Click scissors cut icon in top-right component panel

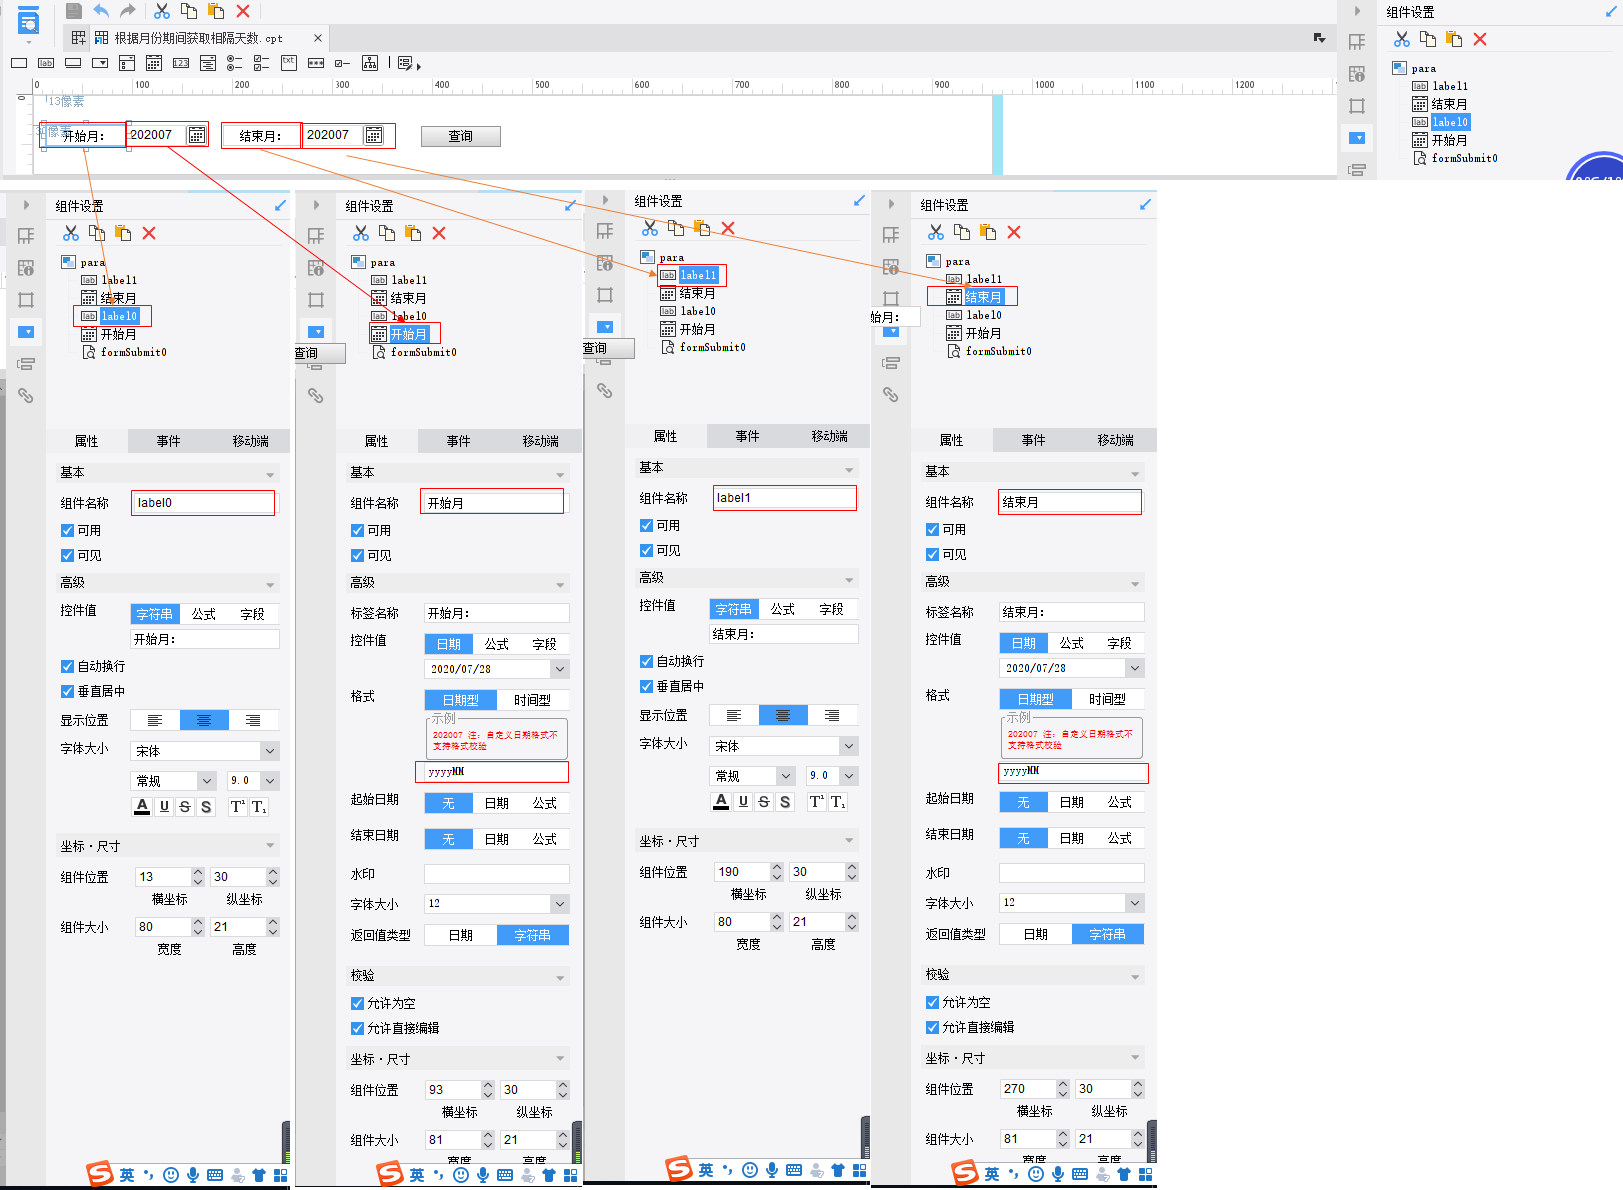tap(1402, 39)
